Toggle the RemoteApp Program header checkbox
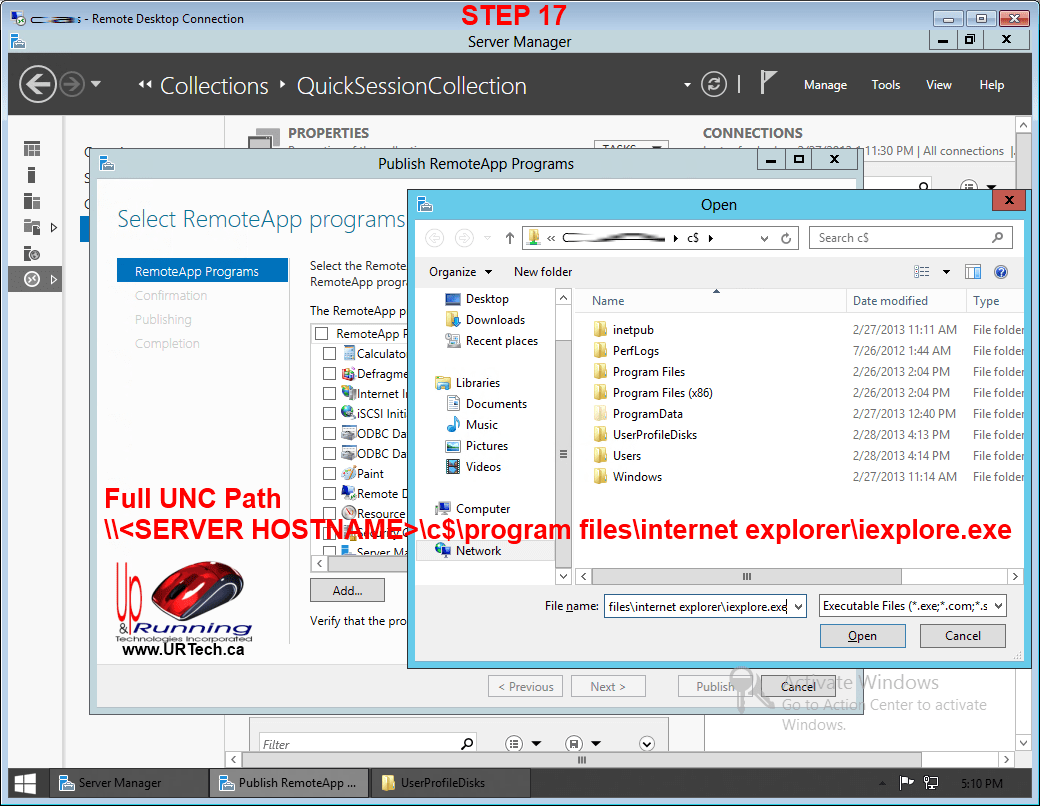This screenshot has height=806, width=1040. [321, 334]
